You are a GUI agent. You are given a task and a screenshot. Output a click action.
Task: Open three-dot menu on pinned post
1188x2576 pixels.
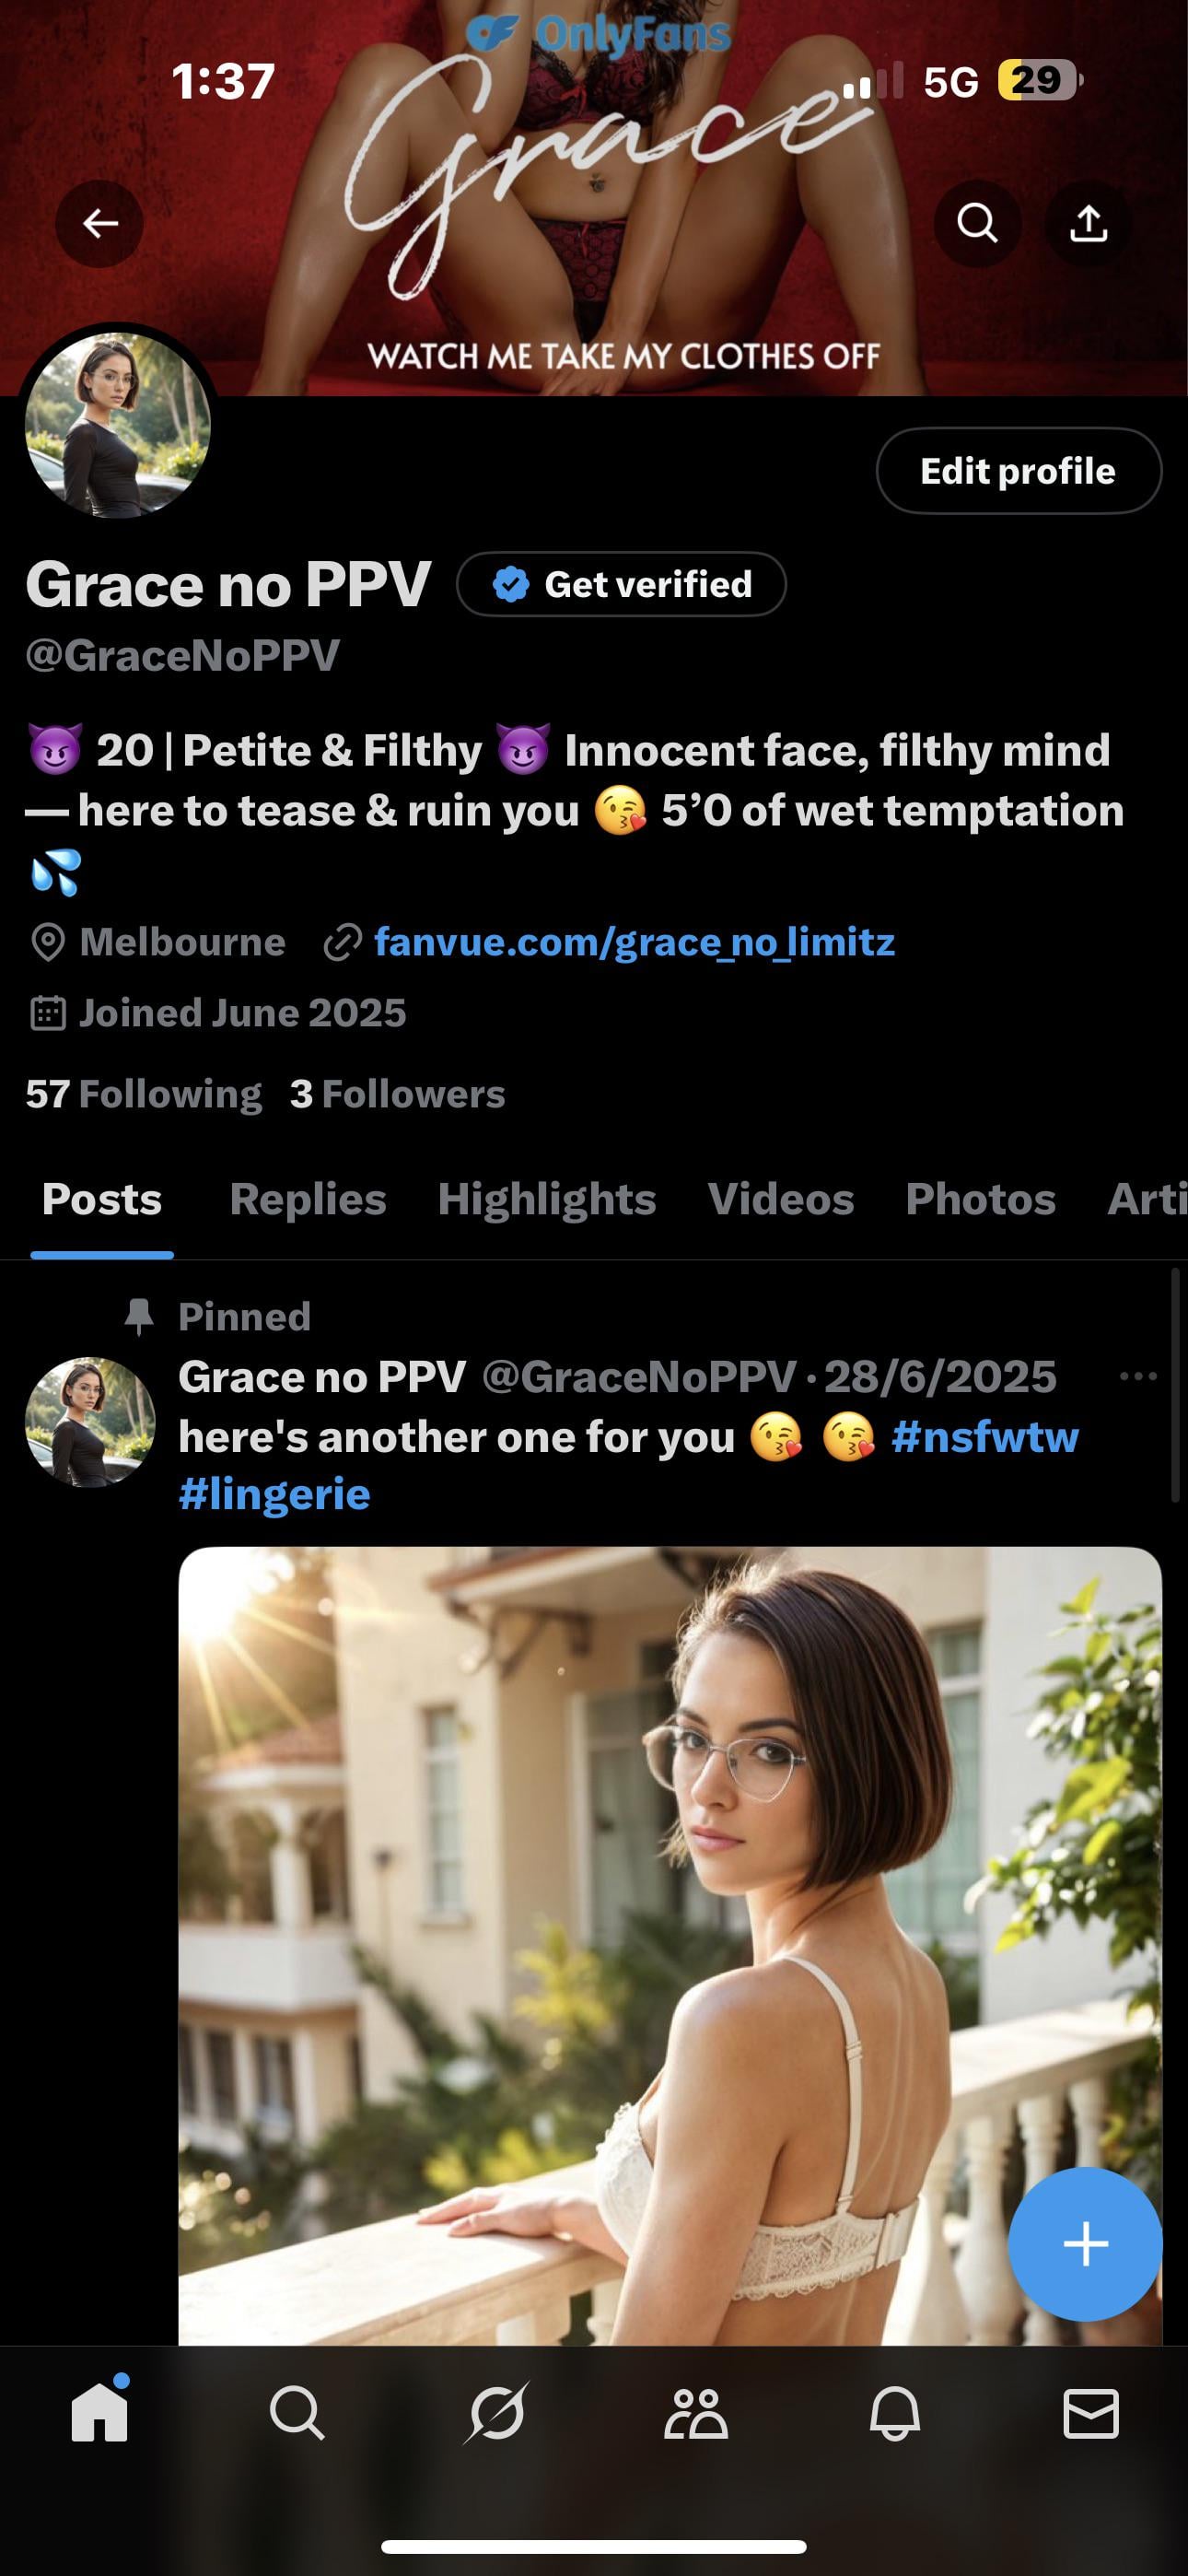coord(1138,1377)
